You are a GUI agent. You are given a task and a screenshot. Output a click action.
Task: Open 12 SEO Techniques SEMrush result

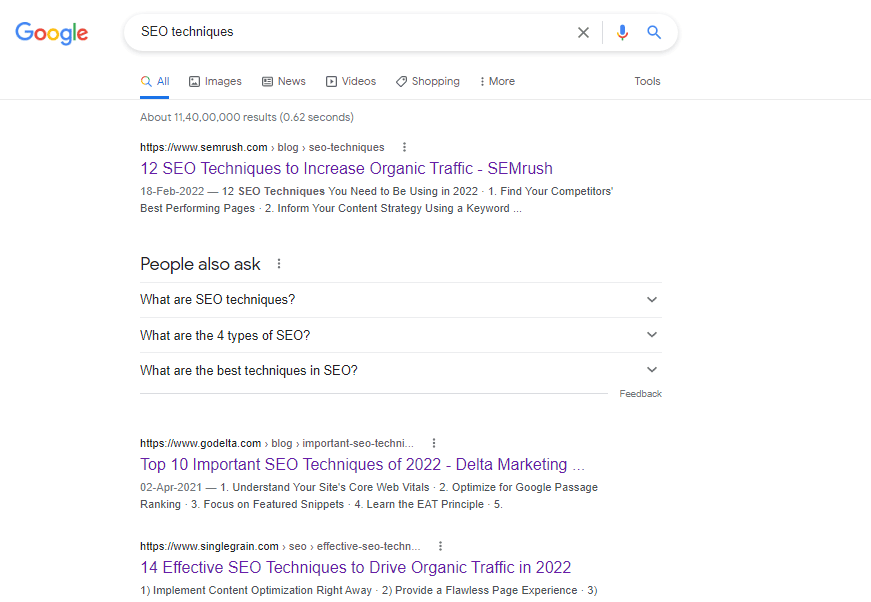coord(346,168)
